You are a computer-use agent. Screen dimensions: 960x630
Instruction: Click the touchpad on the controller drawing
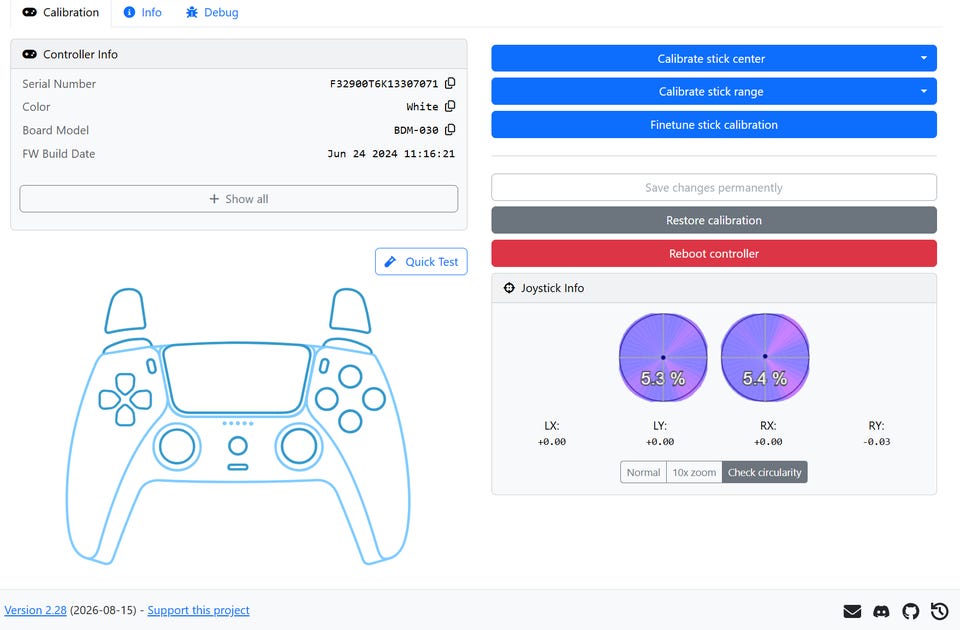238,379
